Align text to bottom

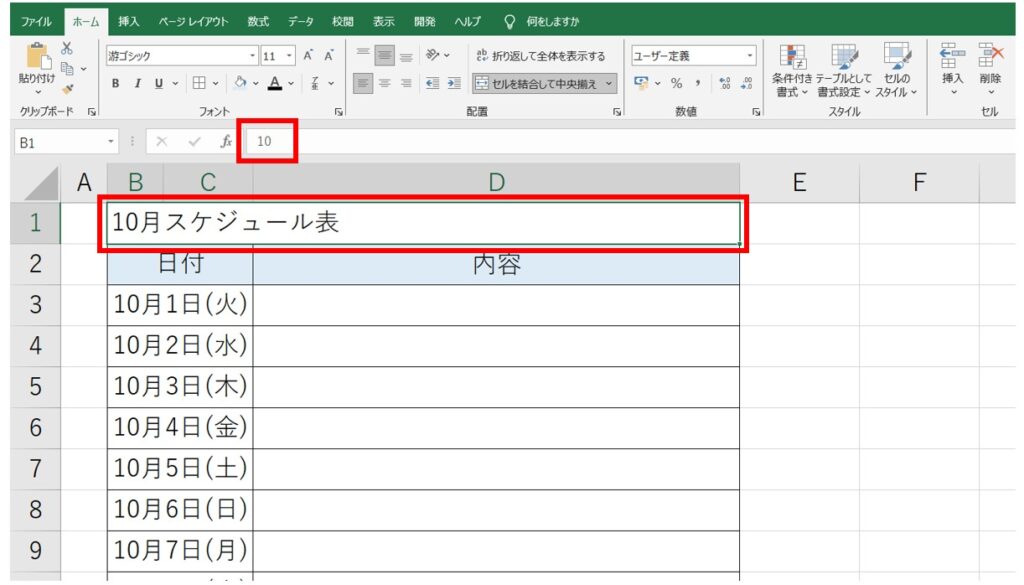406,55
